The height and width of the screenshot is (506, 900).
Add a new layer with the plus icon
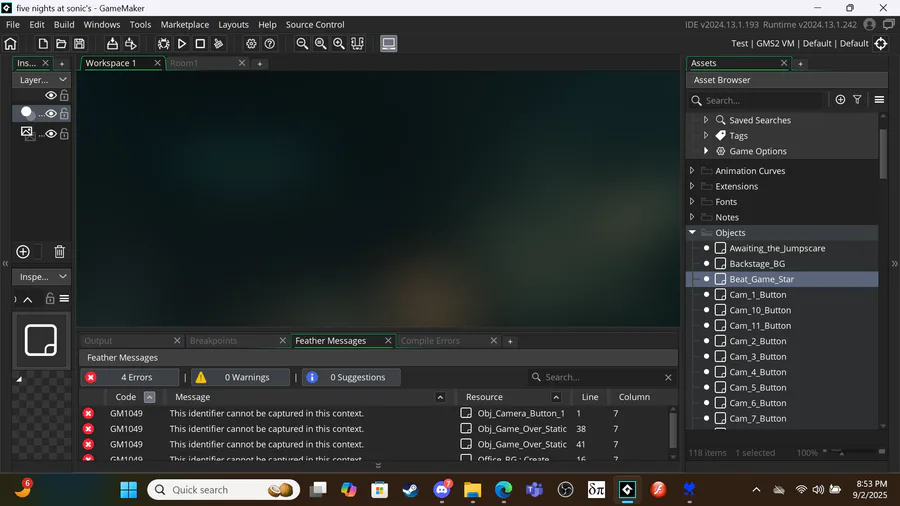[23, 252]
